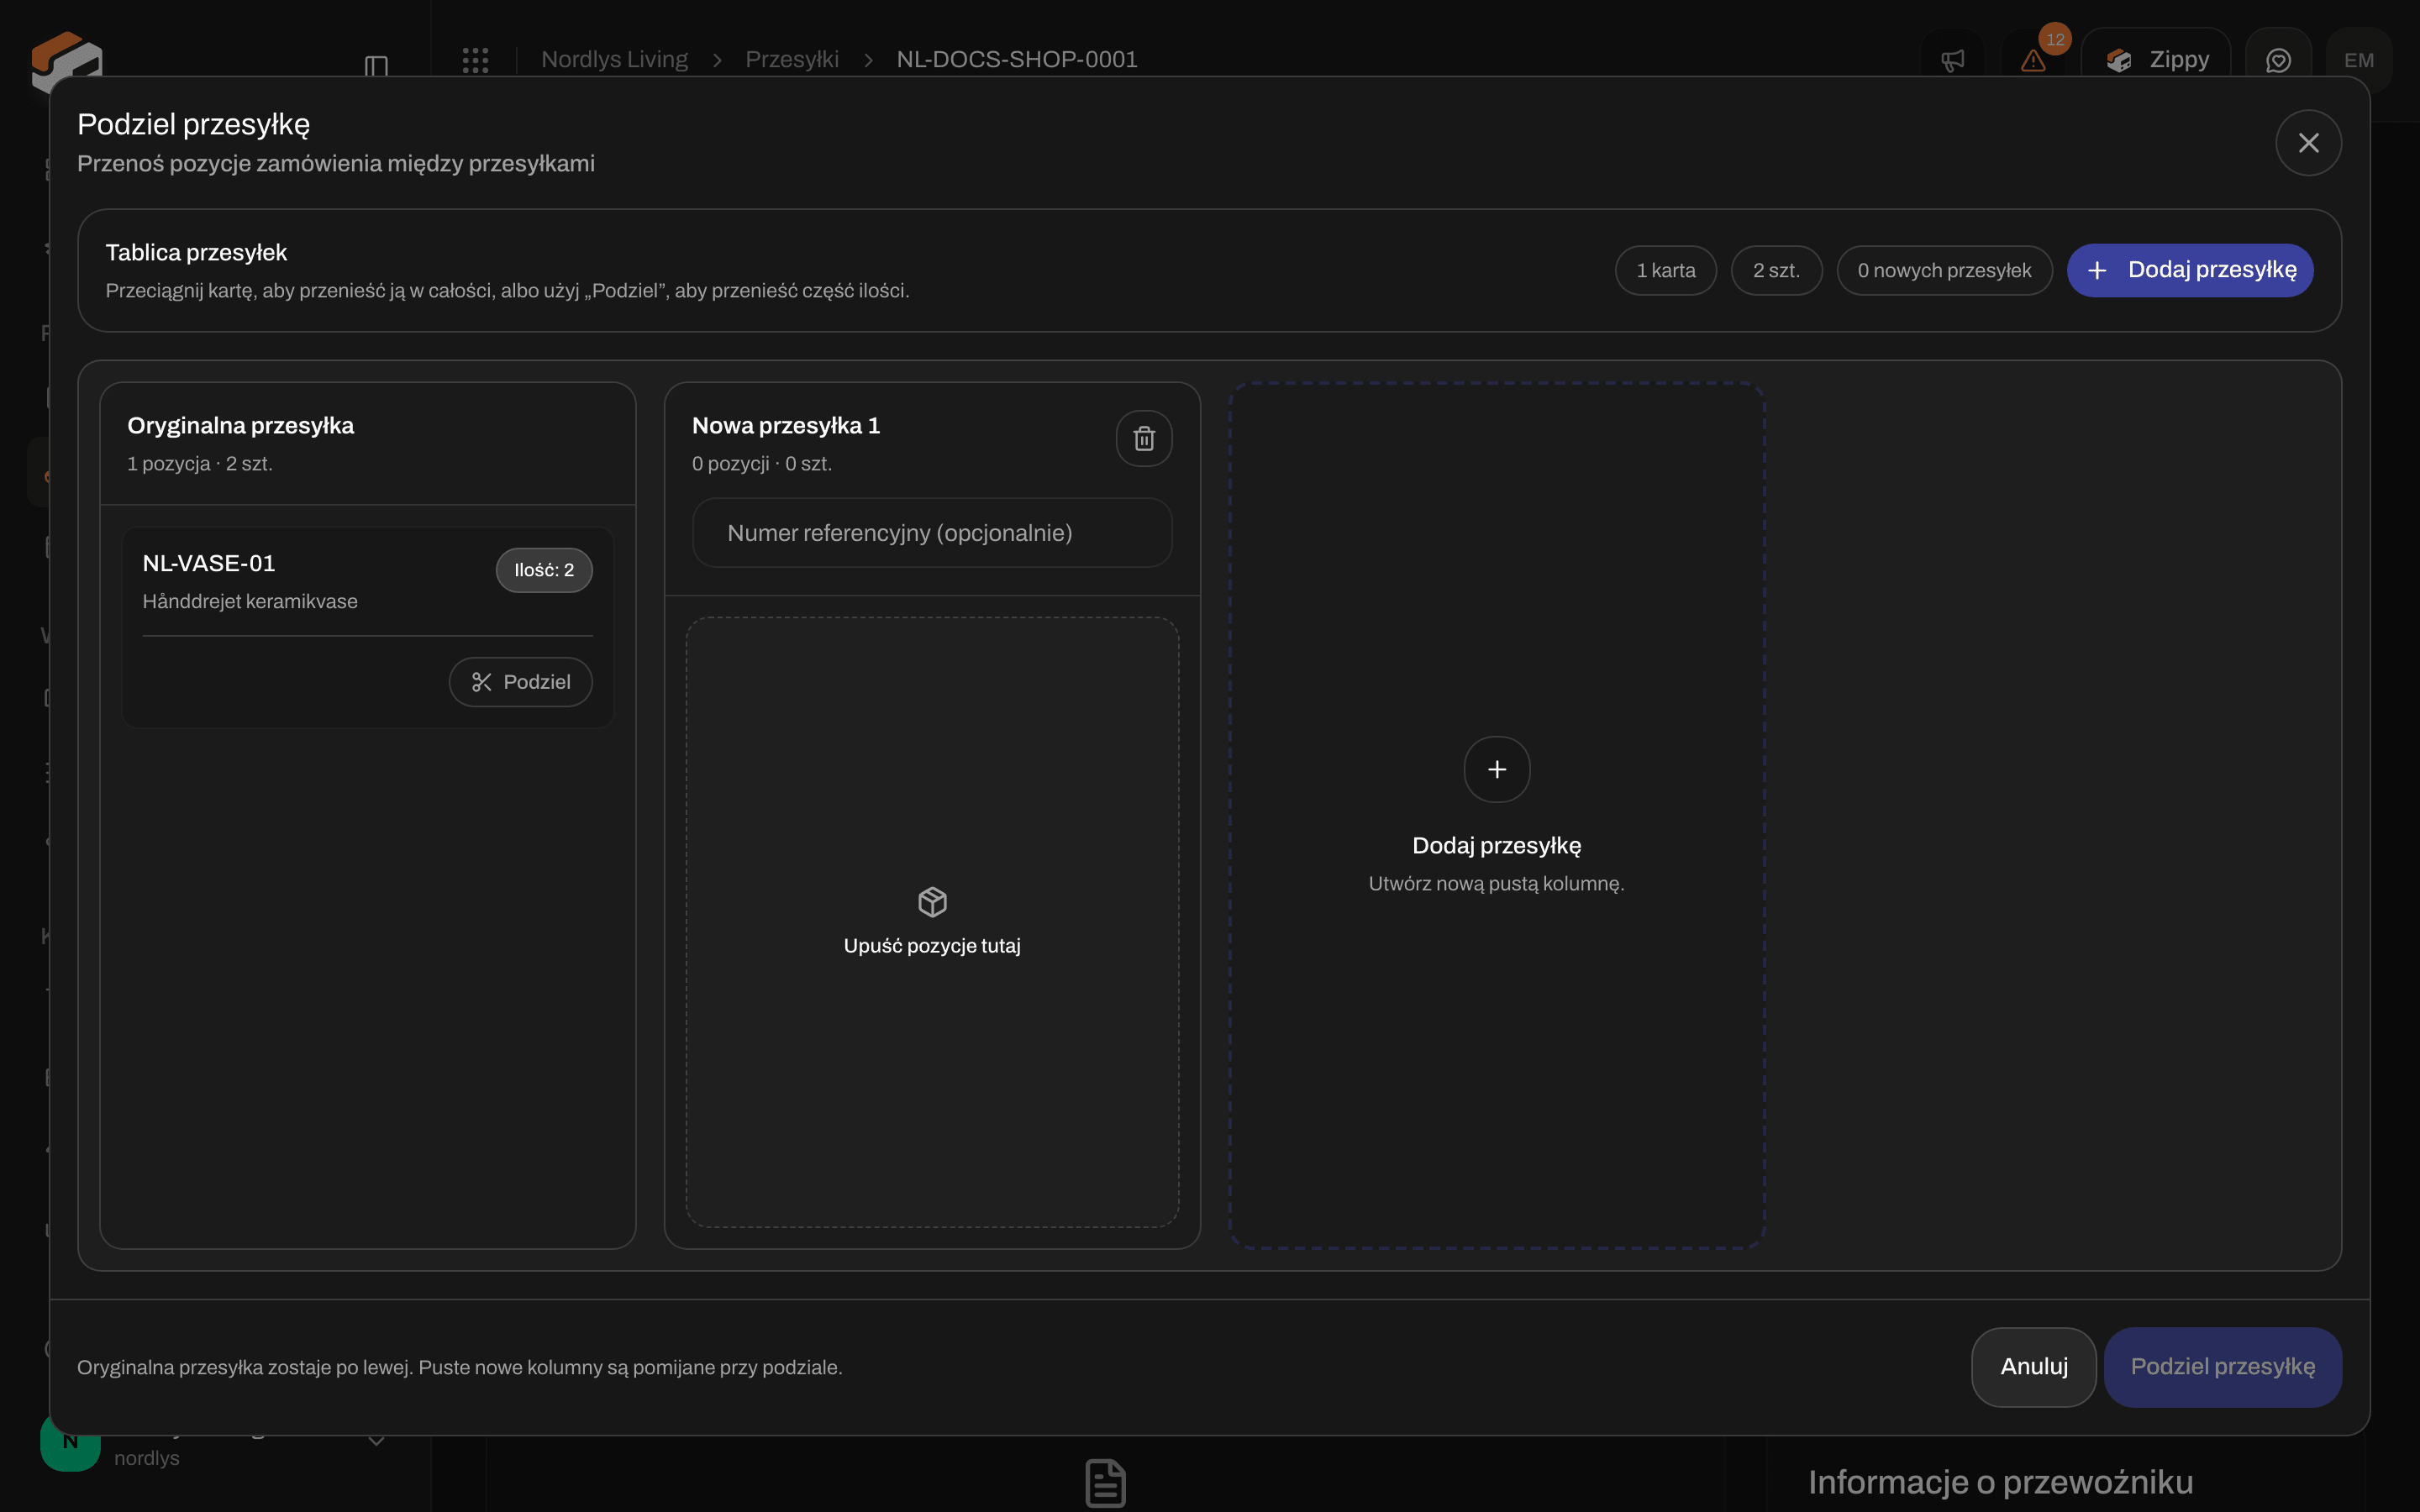Open the chat support icon
Viewport: 2420px width, 1512px height.
pyautogui.click(x=2278, y=61)
